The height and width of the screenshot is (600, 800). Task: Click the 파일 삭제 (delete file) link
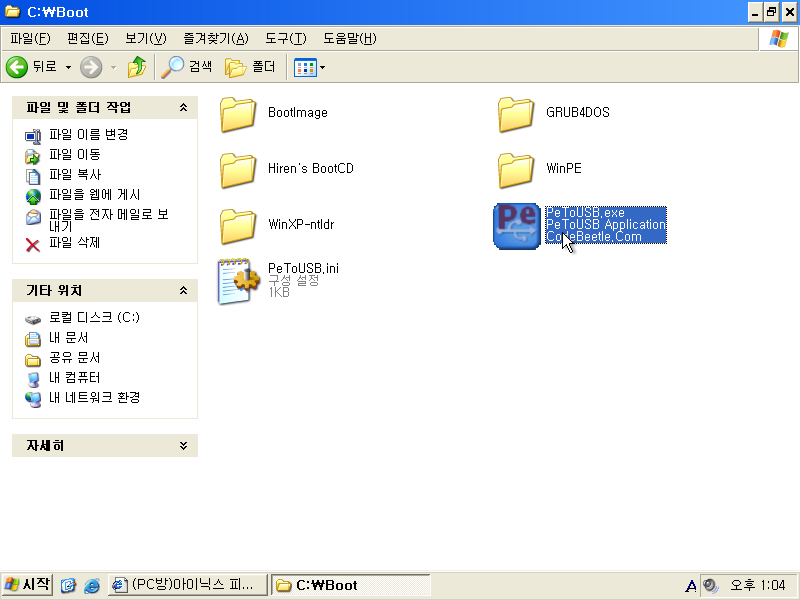click(x=74, y=243)
